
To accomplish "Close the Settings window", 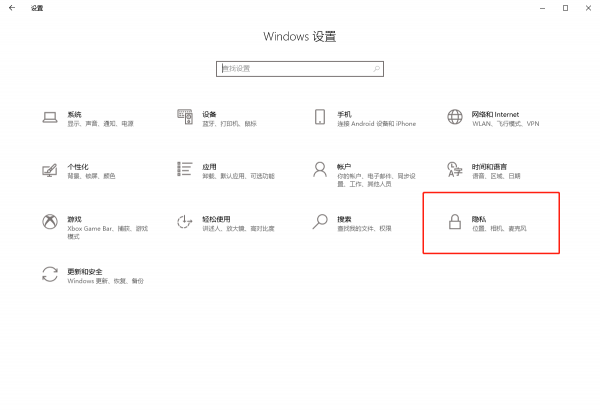I will [588, 8].
